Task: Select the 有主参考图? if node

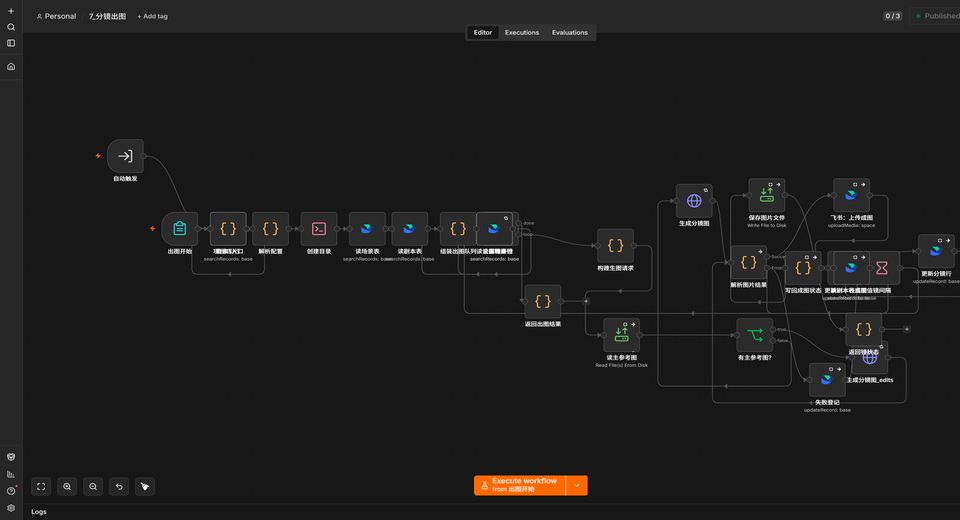Action: click(x=754, y=335)
